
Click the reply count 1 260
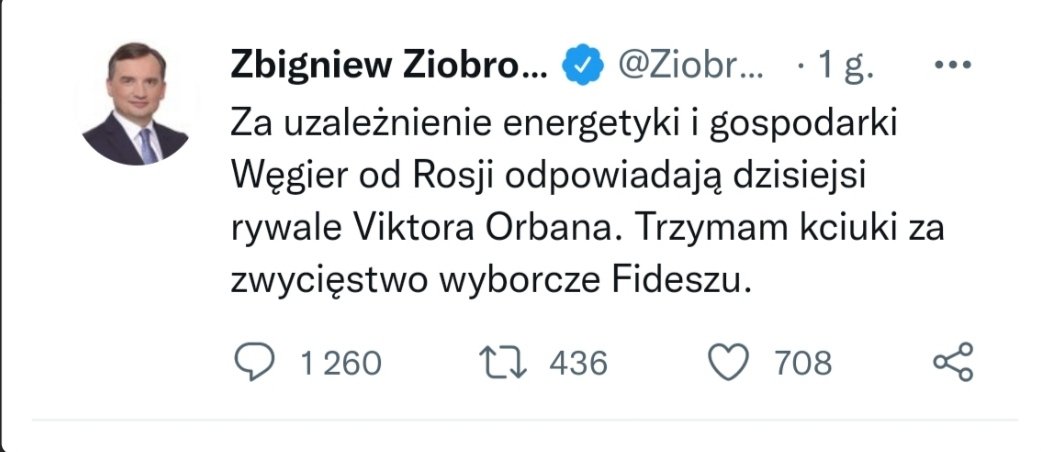(340, 363)
